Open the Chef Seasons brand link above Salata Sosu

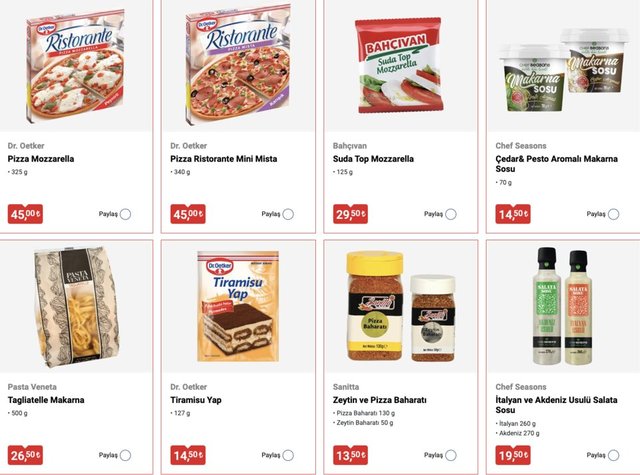click(521, 387)
